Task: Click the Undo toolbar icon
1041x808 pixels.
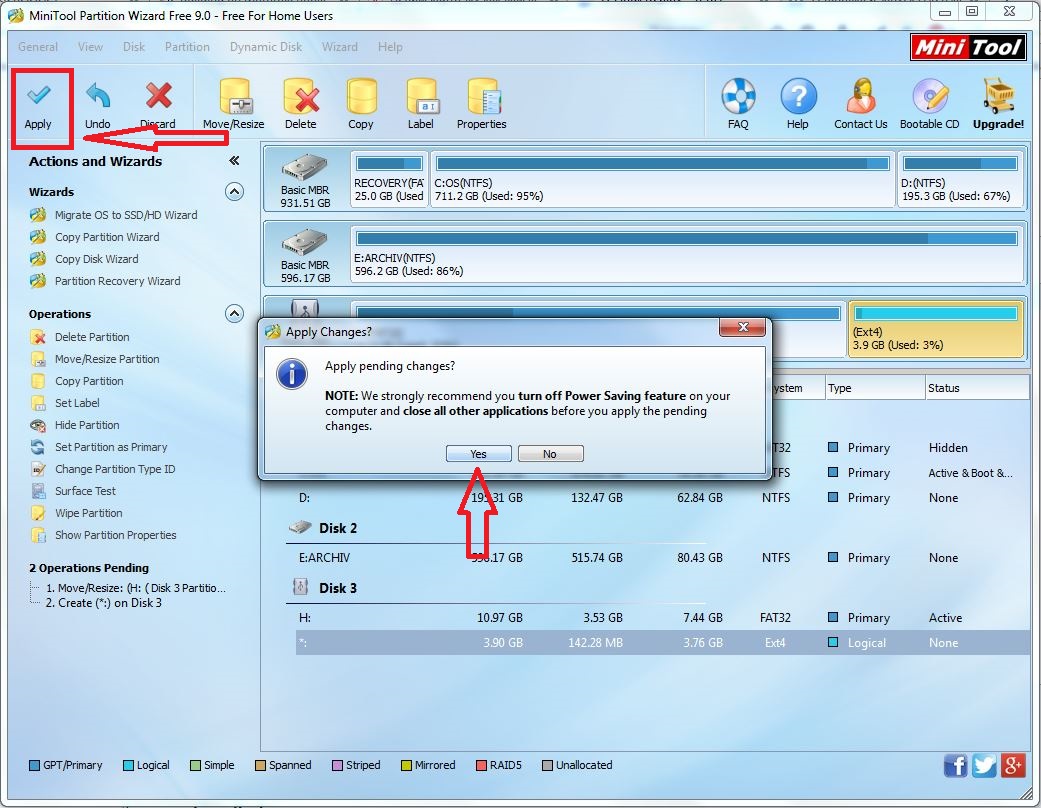Action: [x=98, y=98]
